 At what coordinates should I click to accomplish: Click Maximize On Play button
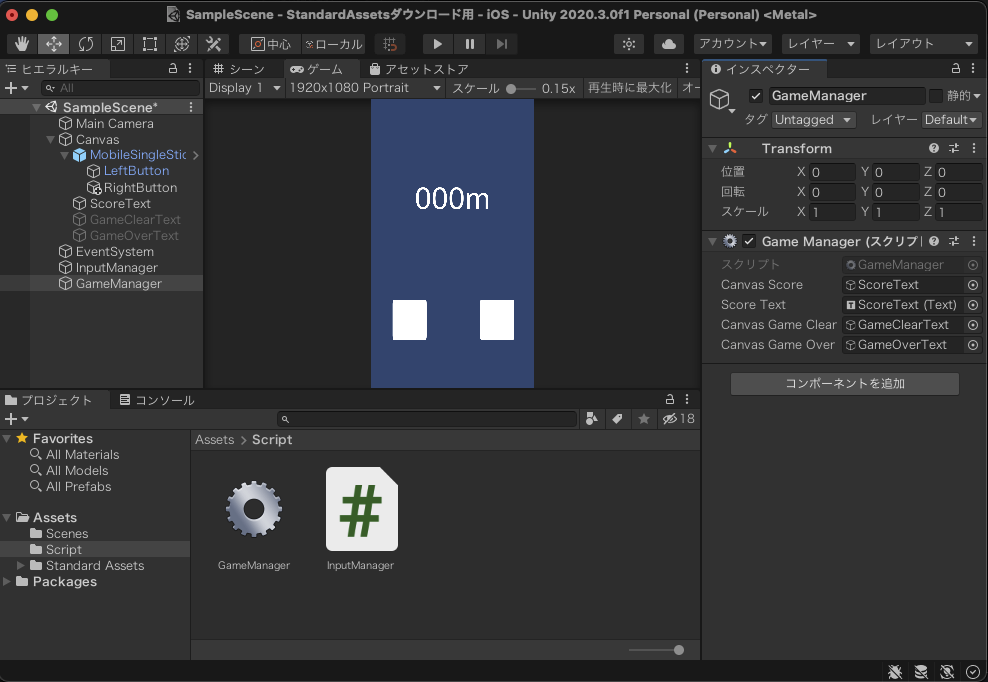pyautogui.click(x=629, y=88)
